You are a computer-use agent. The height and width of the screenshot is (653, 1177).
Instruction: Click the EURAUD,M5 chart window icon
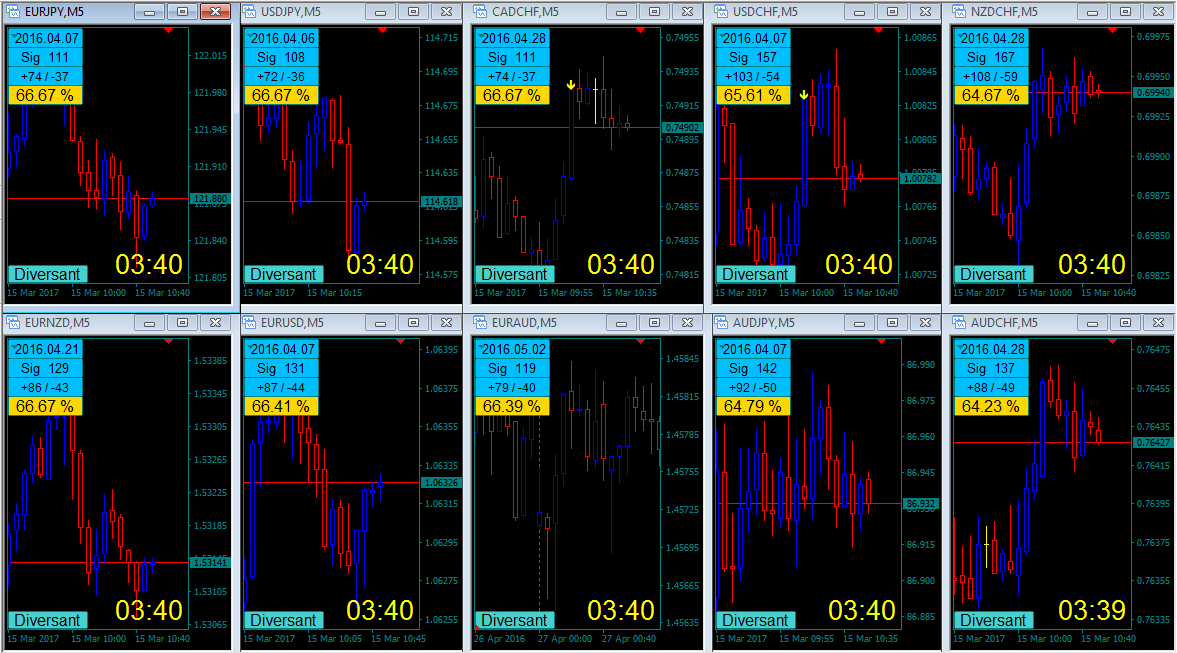click(x=480, y=323)
